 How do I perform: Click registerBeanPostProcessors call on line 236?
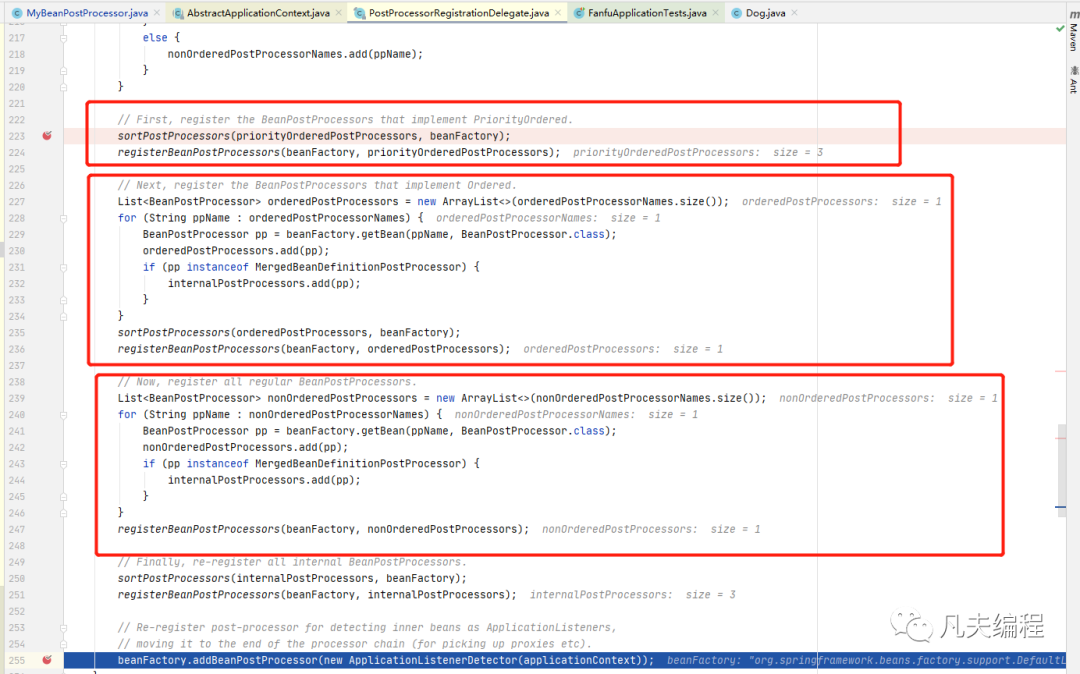point(198,349)
